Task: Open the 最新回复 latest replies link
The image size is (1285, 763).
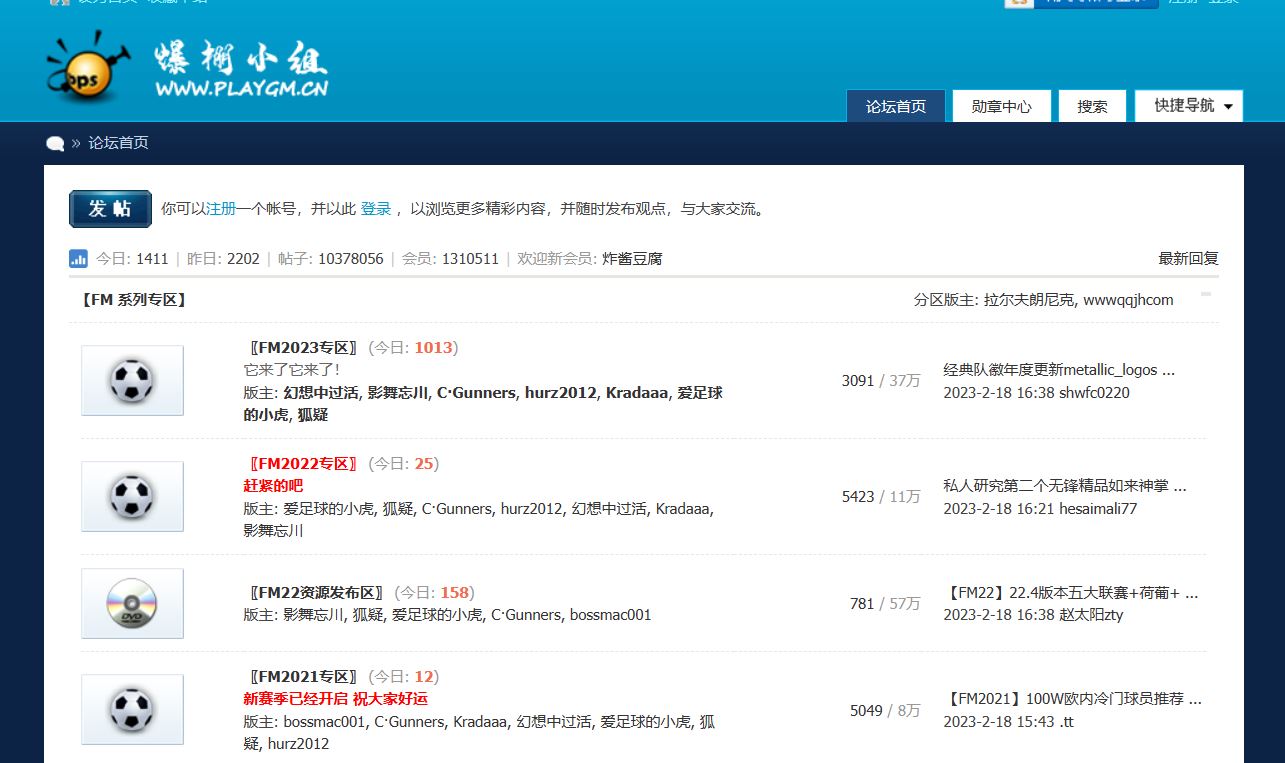Action: [x=1188, y=259]
